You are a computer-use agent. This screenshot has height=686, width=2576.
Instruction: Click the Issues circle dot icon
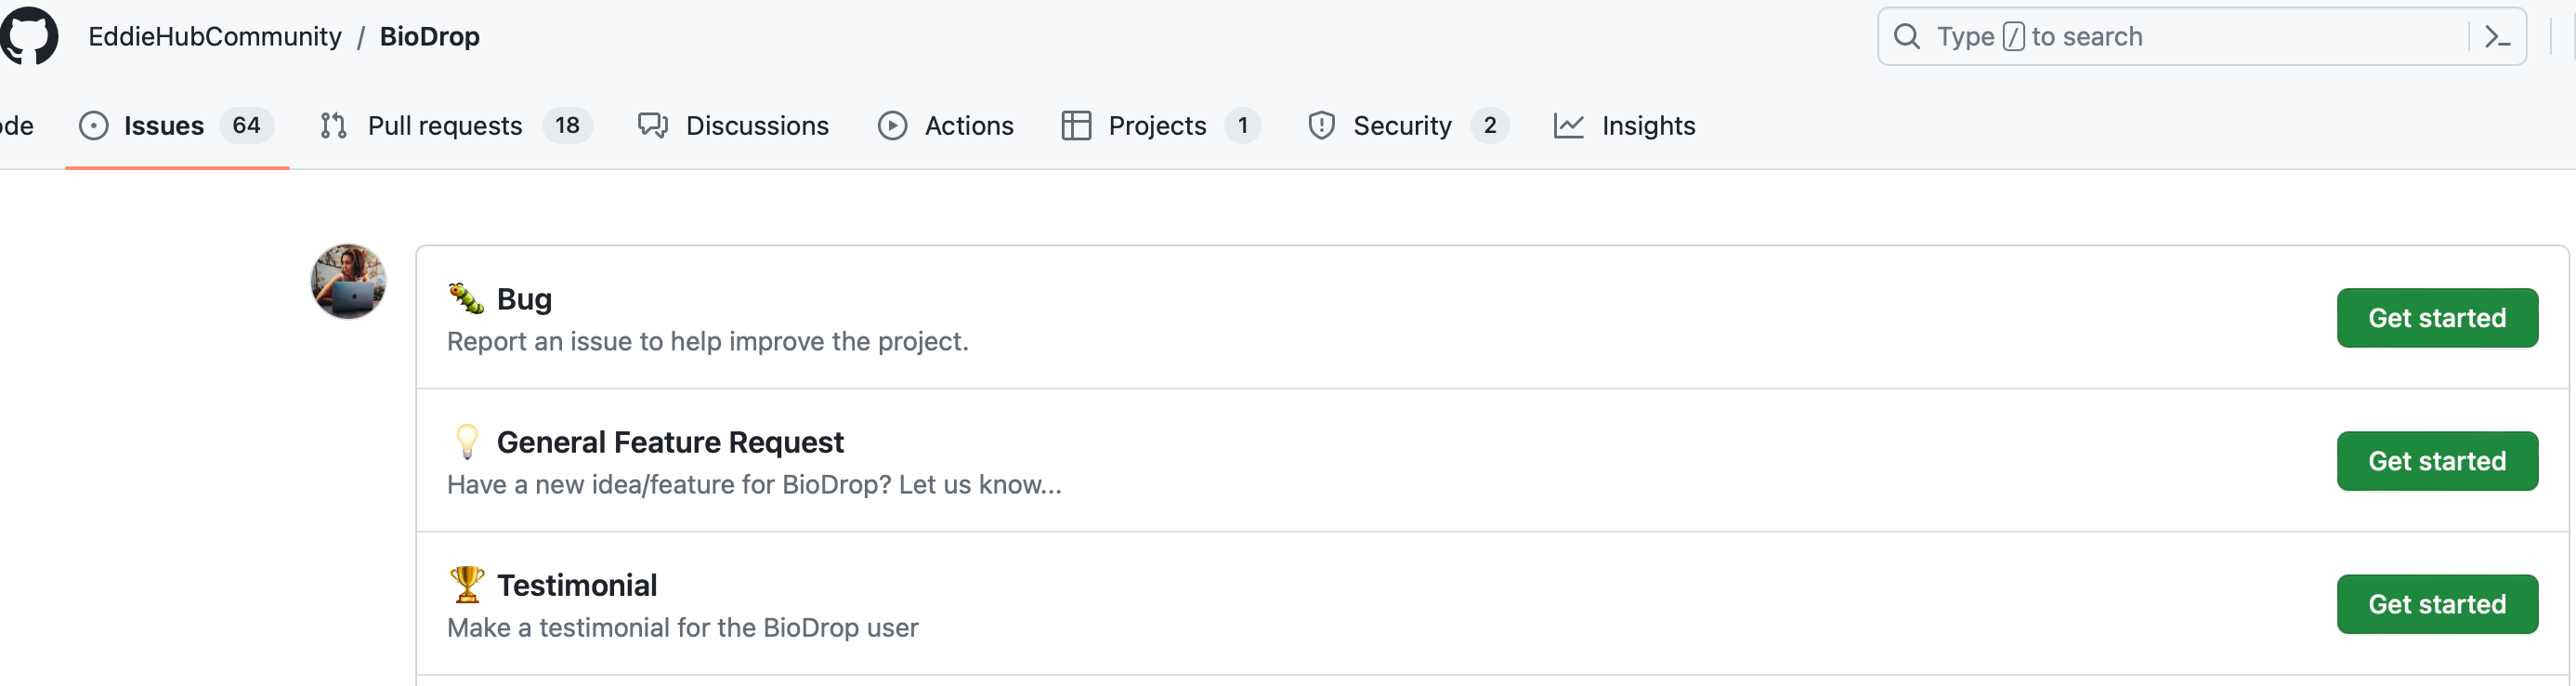93,126
